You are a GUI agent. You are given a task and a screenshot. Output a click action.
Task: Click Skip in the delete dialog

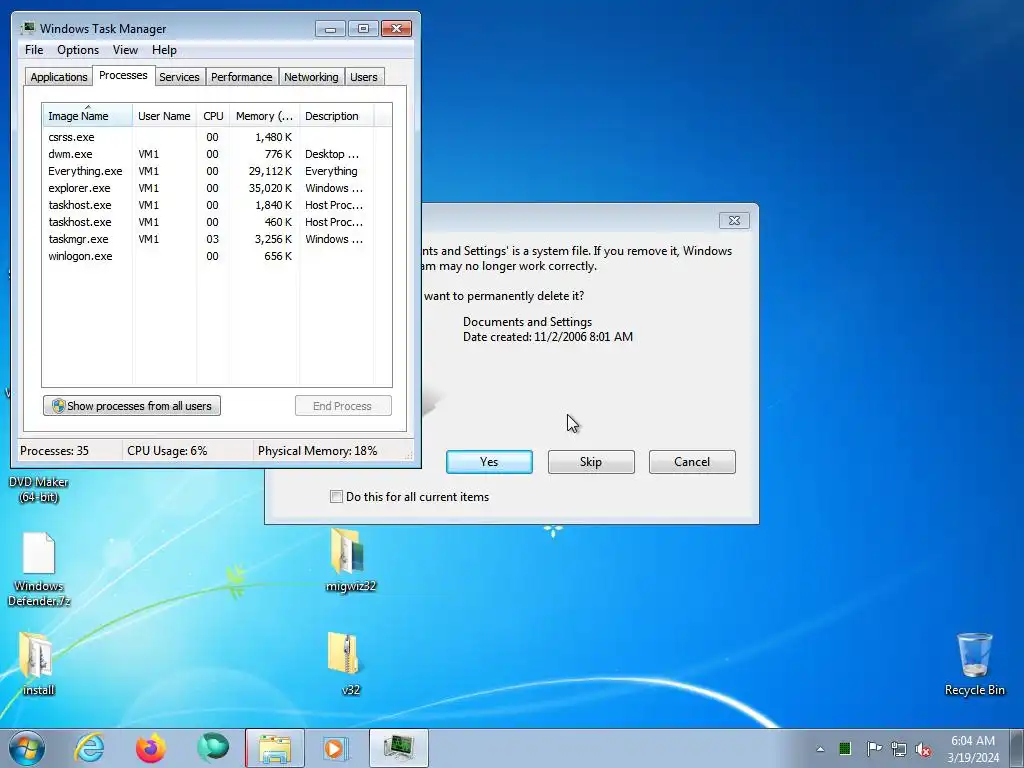click(x=591, y=462)
